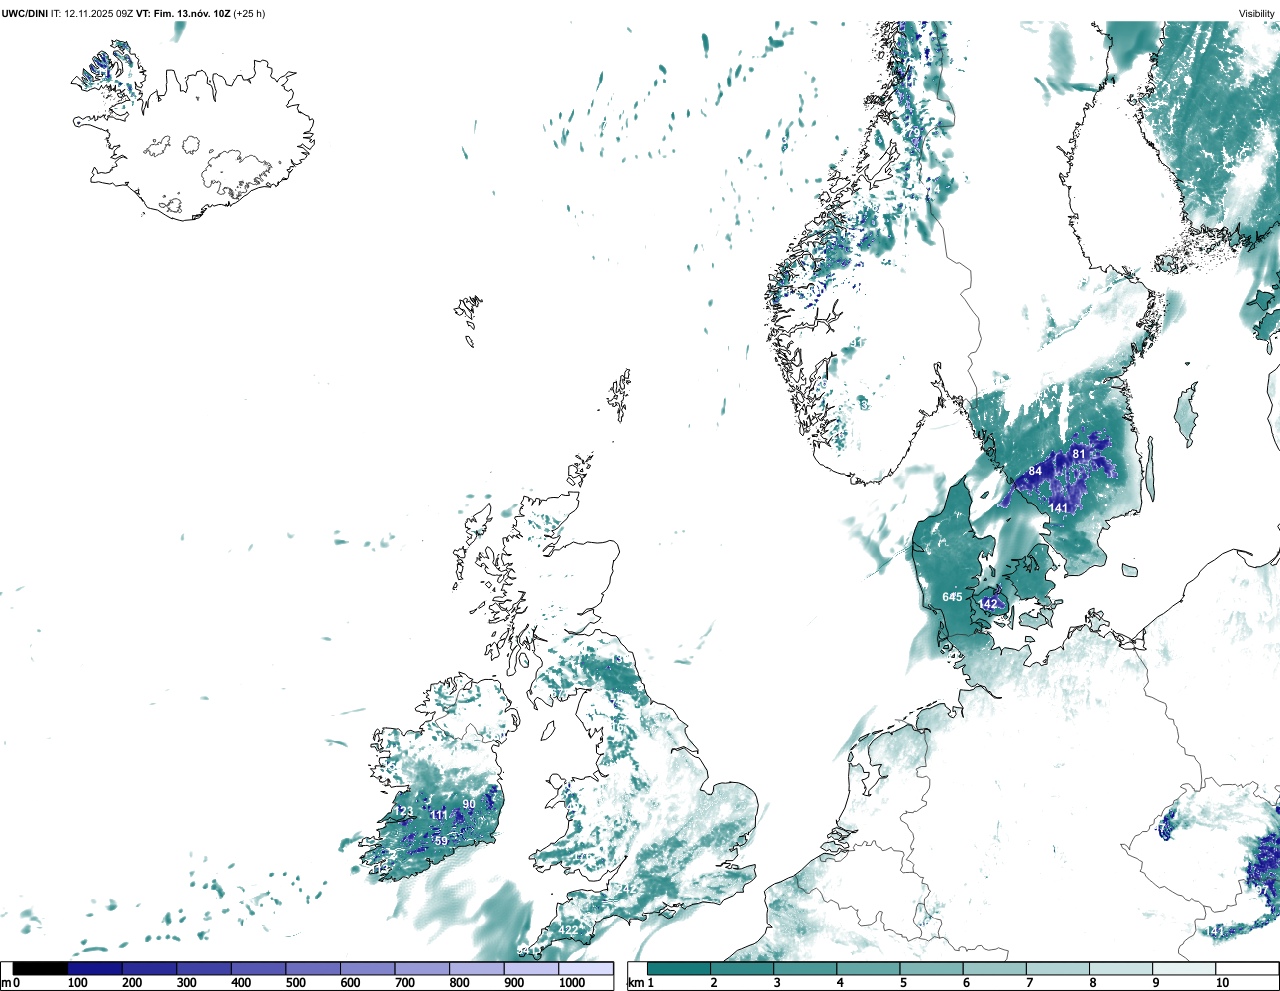Select the palest 9–10 km legend swatch
1280x991 pixels.
1184,968
